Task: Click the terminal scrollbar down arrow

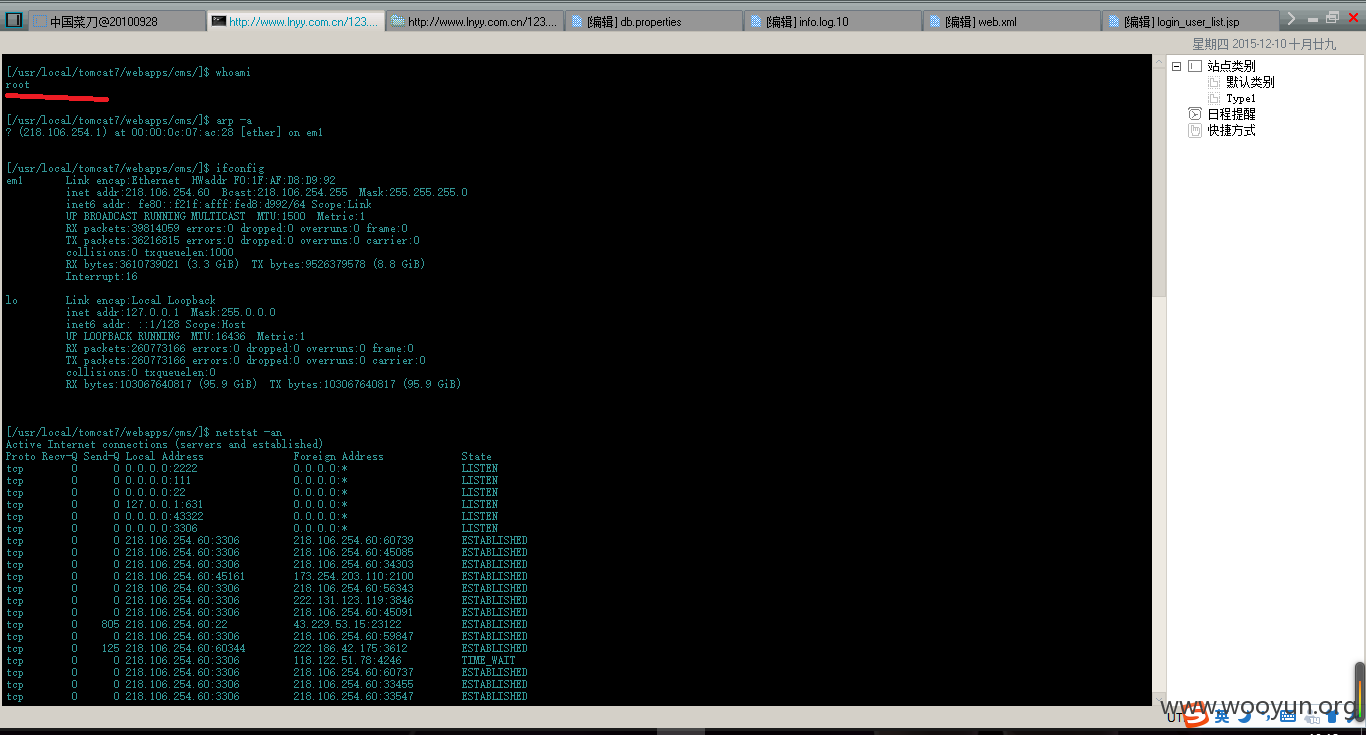Action: (1158, 699)
